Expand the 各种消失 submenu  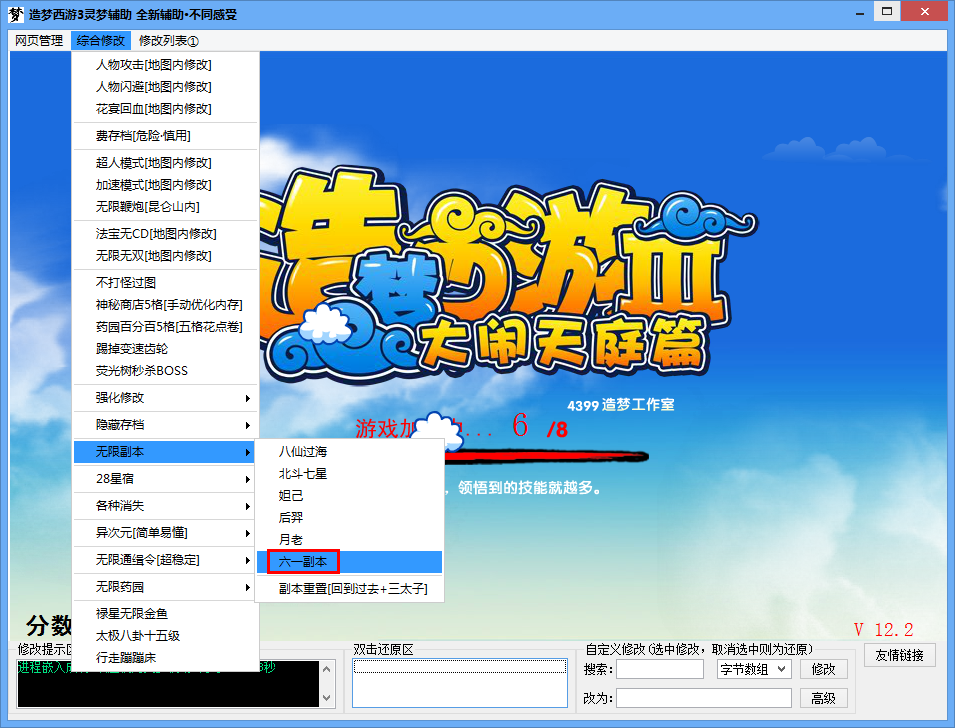[x=166, y=506]
